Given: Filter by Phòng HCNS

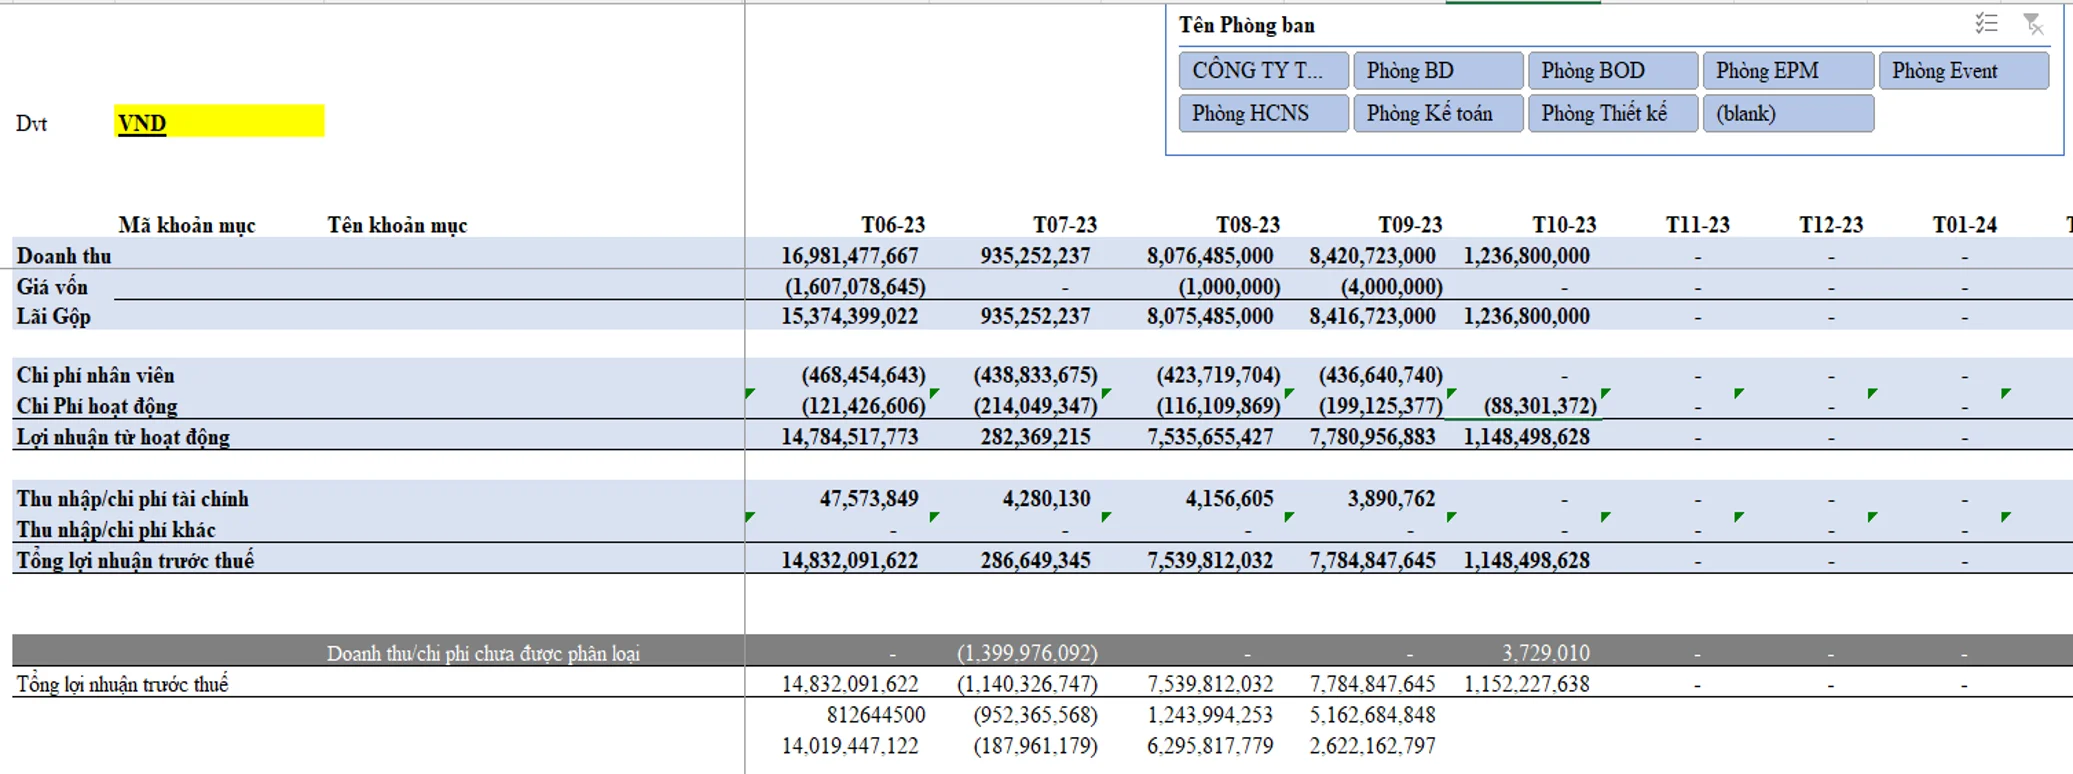Looking at the screenshot, I should [x=1263, y=113].
